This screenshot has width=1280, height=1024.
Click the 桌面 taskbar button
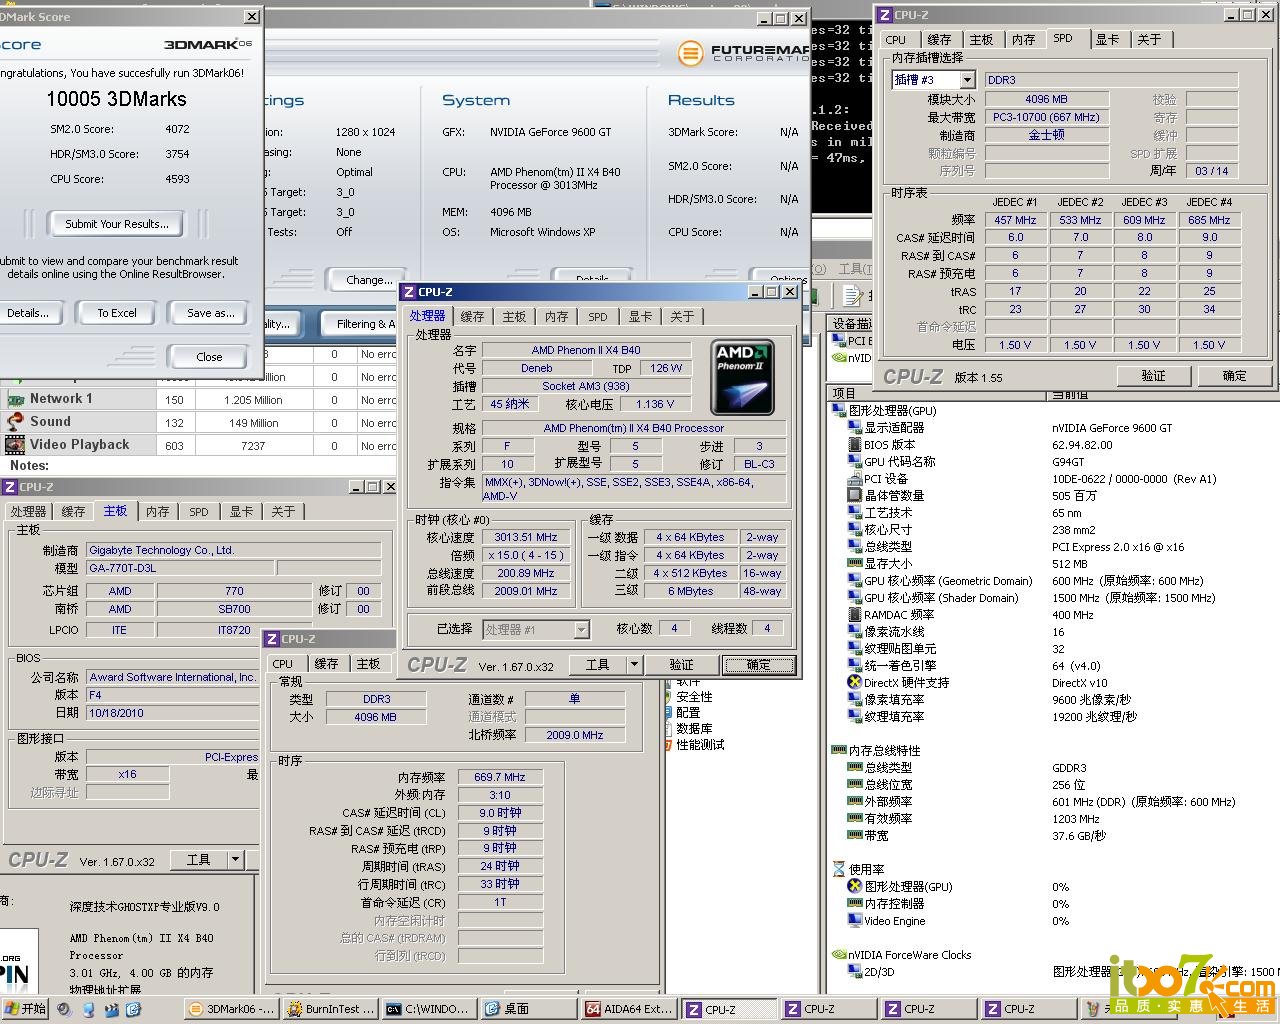pyautogui.click(x=529, y=1009)
